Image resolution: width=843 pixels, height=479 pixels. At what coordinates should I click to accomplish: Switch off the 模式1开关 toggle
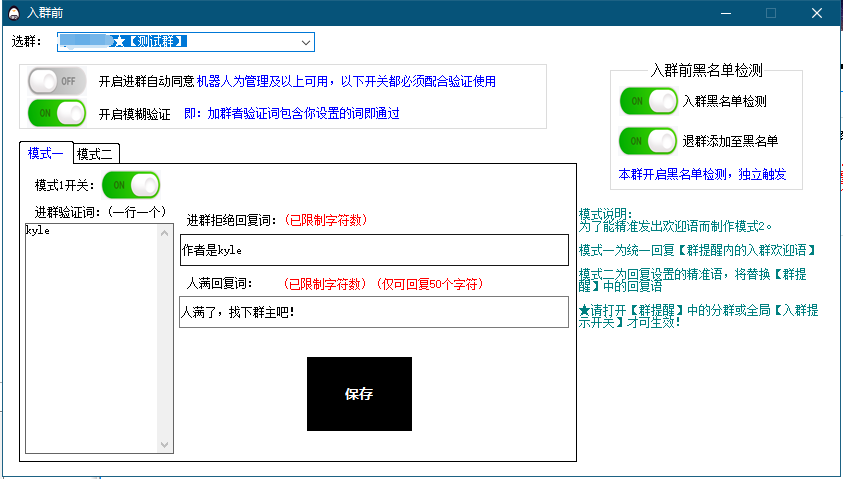click(131, 185)
